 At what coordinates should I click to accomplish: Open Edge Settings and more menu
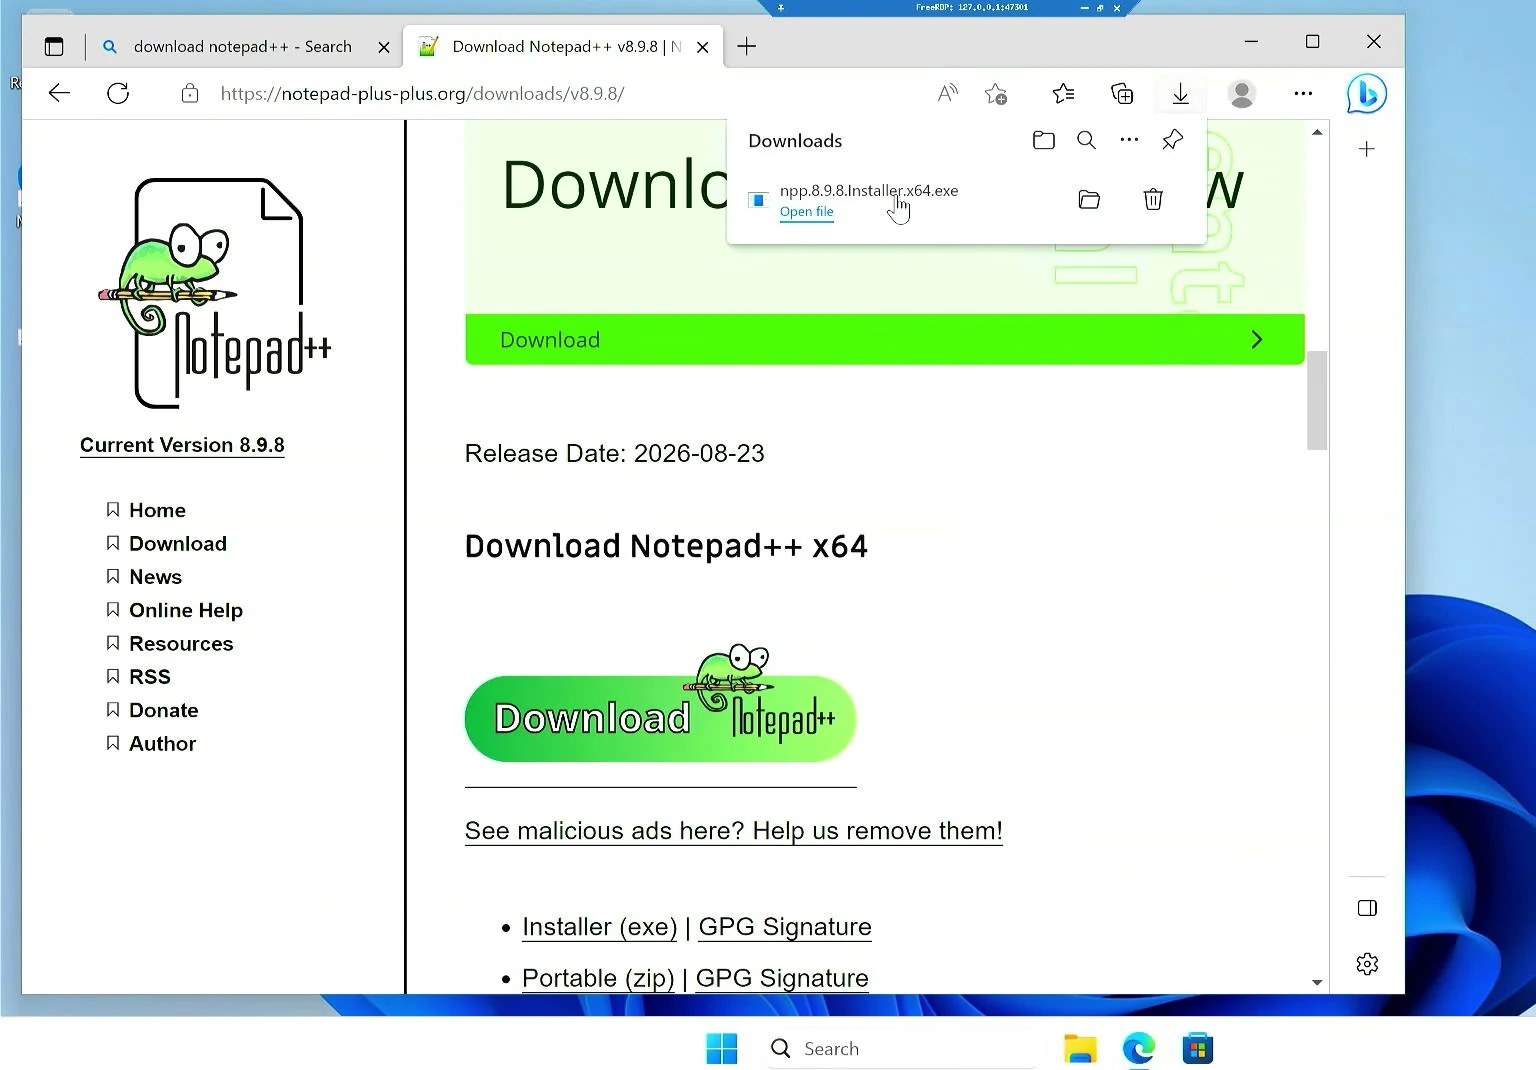[x=1303, y=93]
